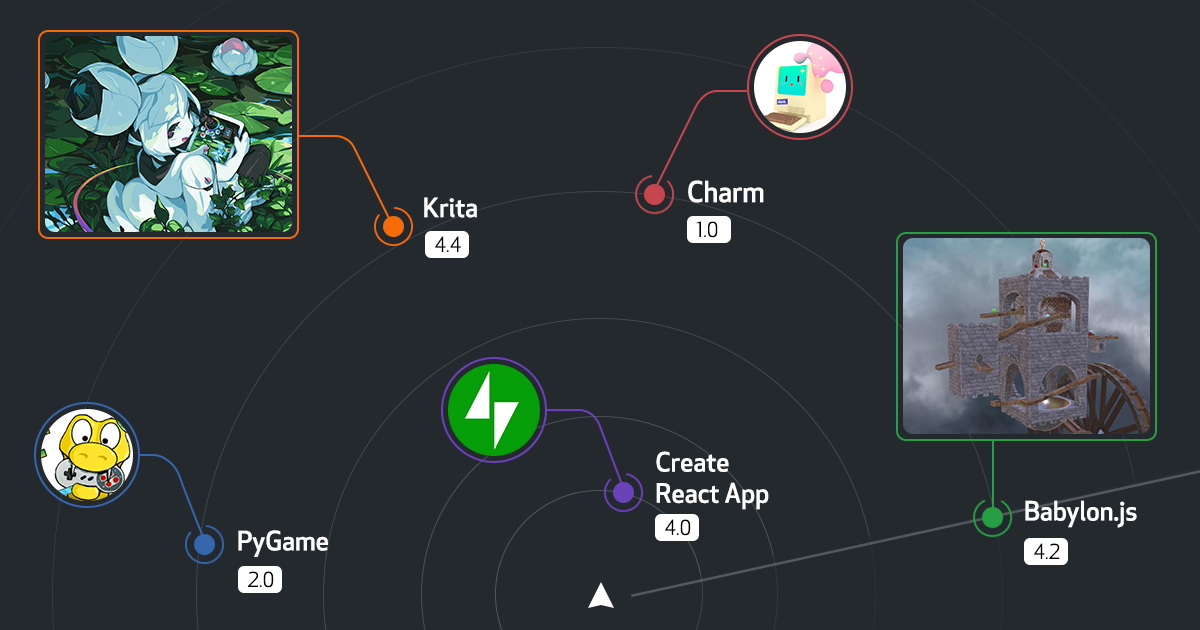Click the "4.4" version badge below Krita
The height and width of the screenshot is (630, 1200).
[x=447, y=244]
